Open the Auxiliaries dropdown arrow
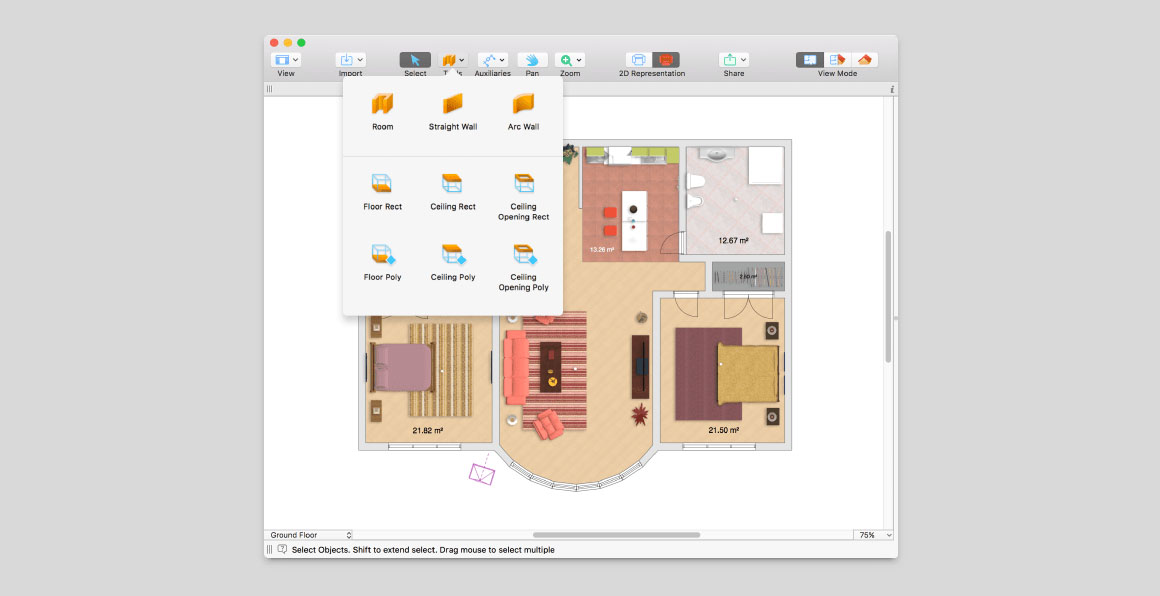 coord(502,60)
